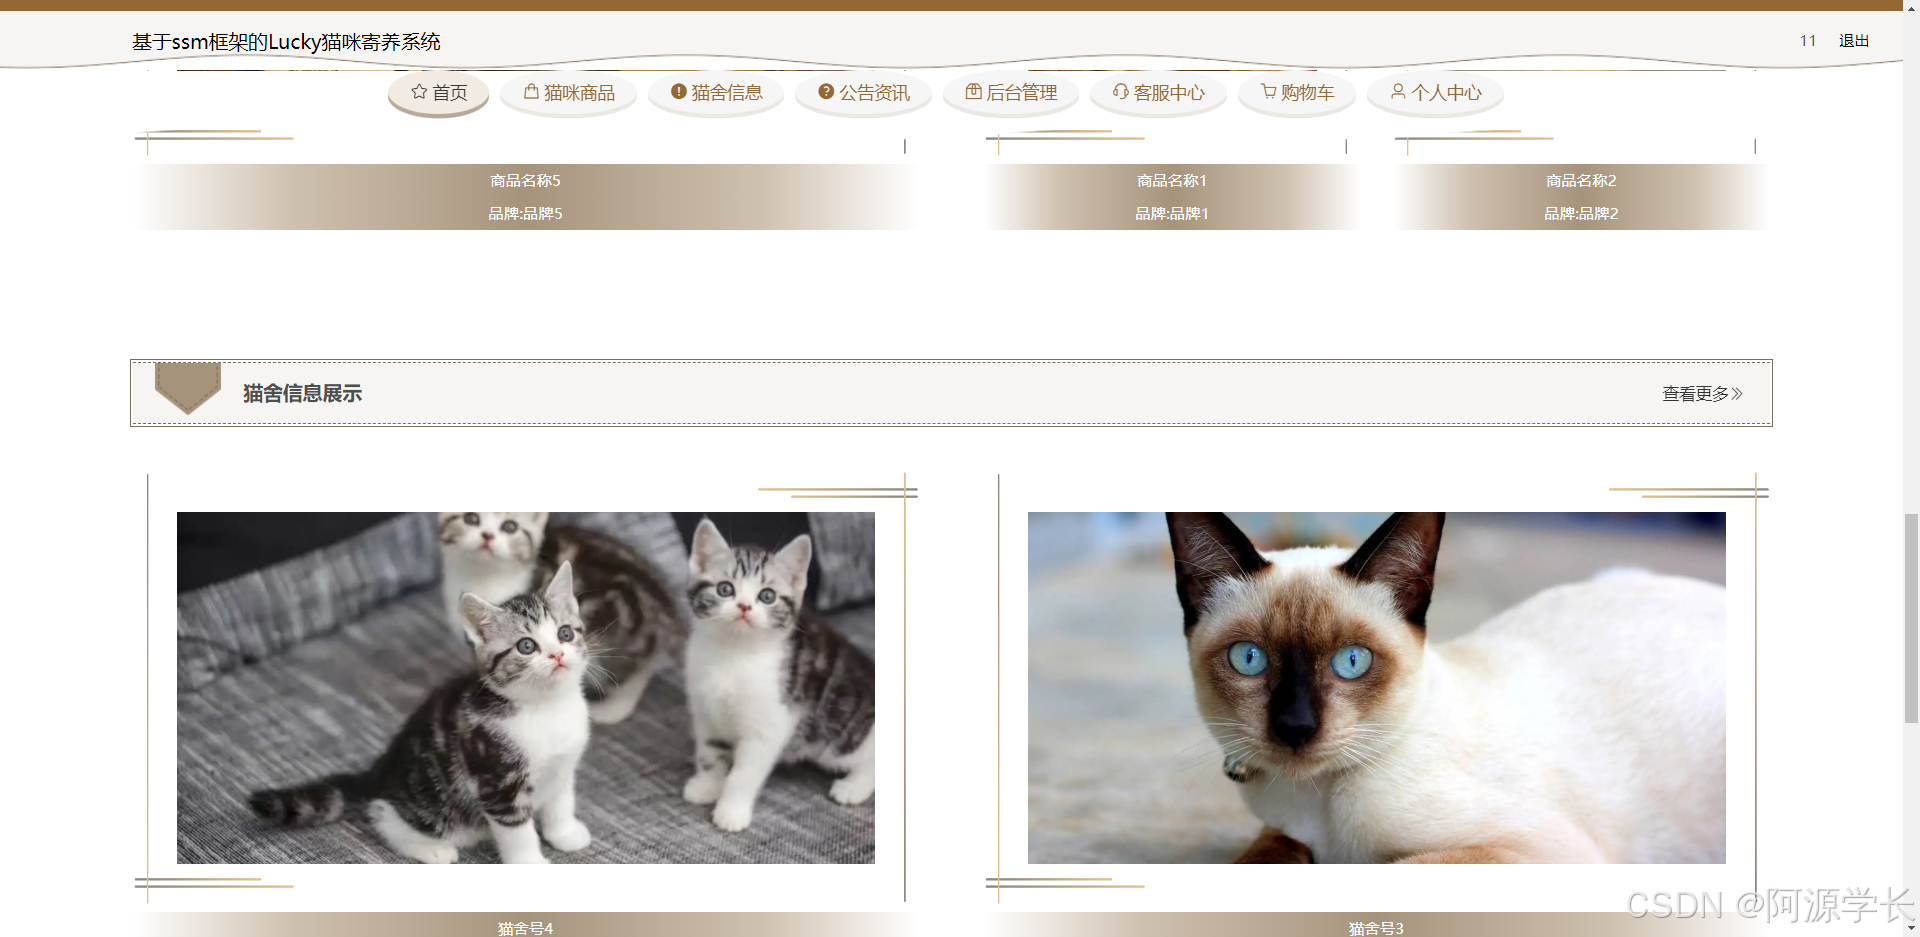The width and height of the screenshot is (1920, 937).
Task: Open the Siamese cat cattery photo
Action: pyautogui.click(x=1377, y=688)
